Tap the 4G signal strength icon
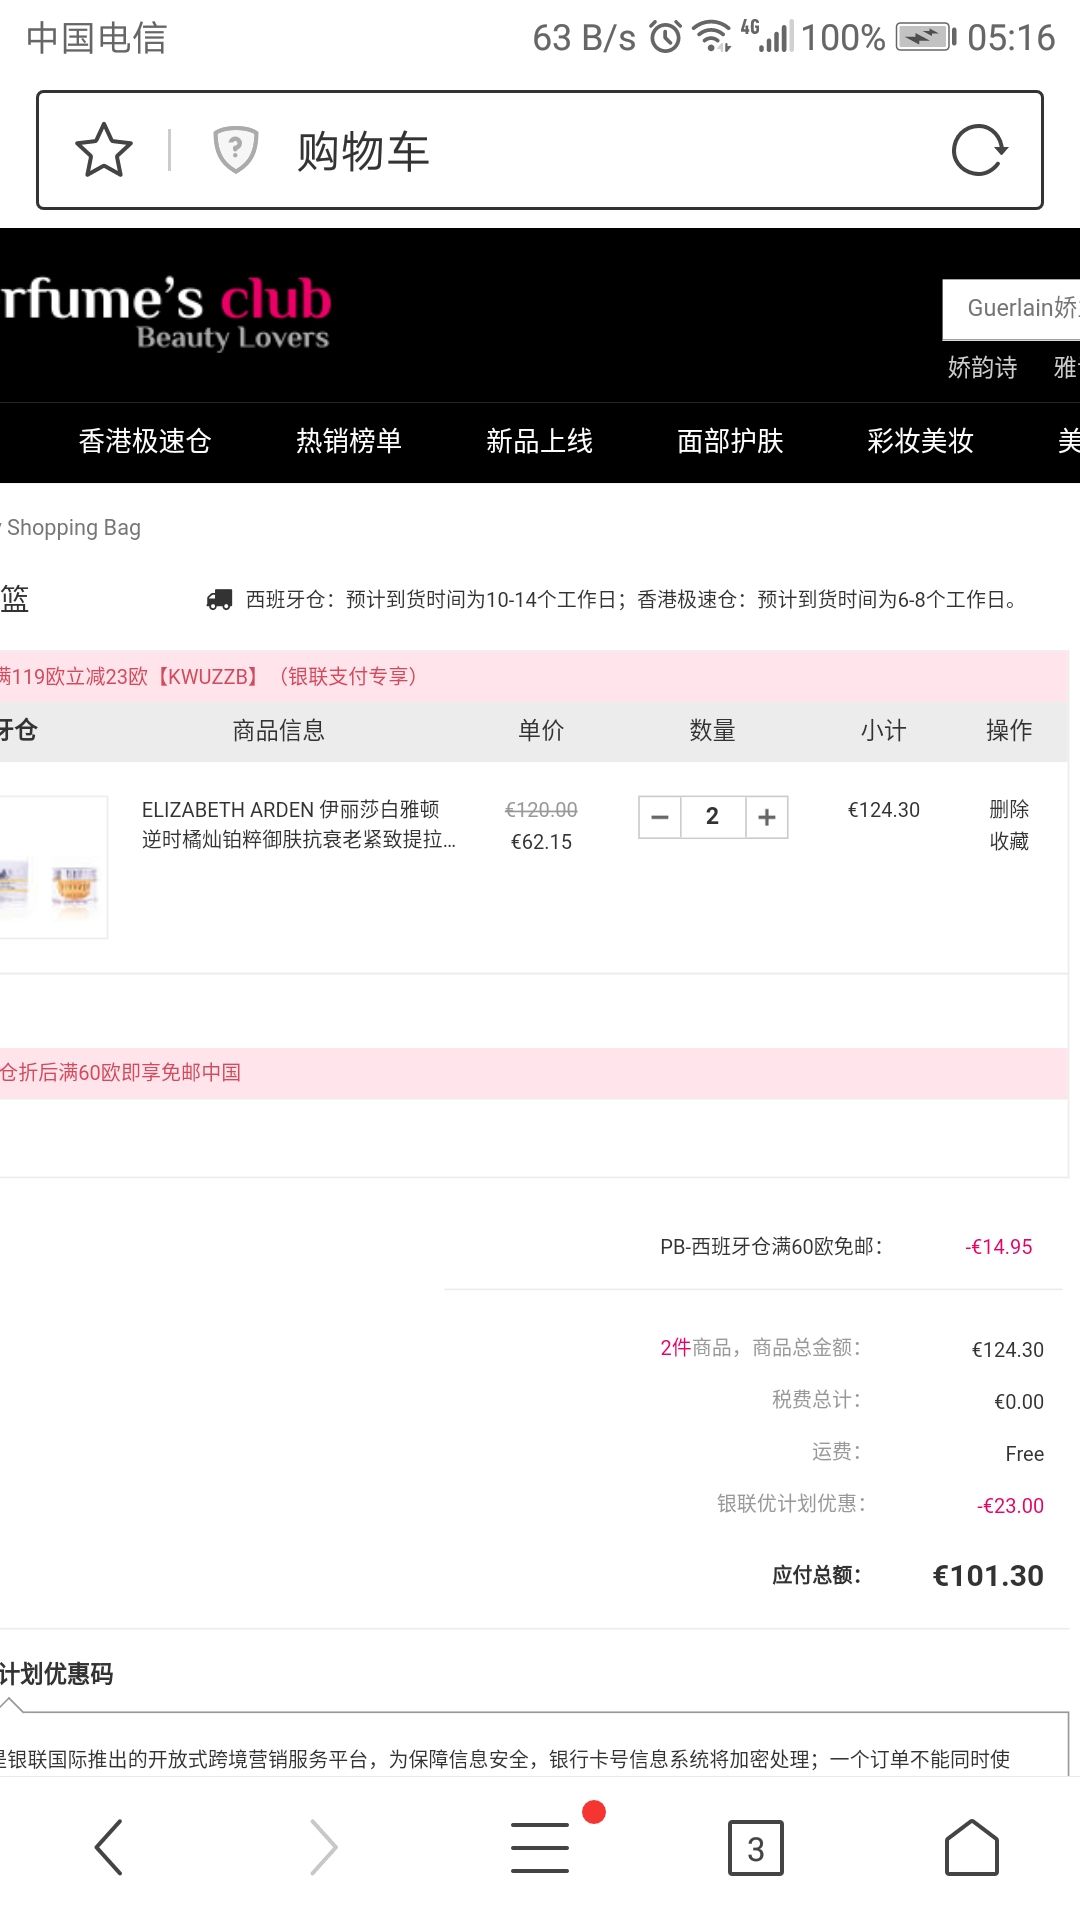The width and height of the screenshot is (1080, 1920). (767, 36)
